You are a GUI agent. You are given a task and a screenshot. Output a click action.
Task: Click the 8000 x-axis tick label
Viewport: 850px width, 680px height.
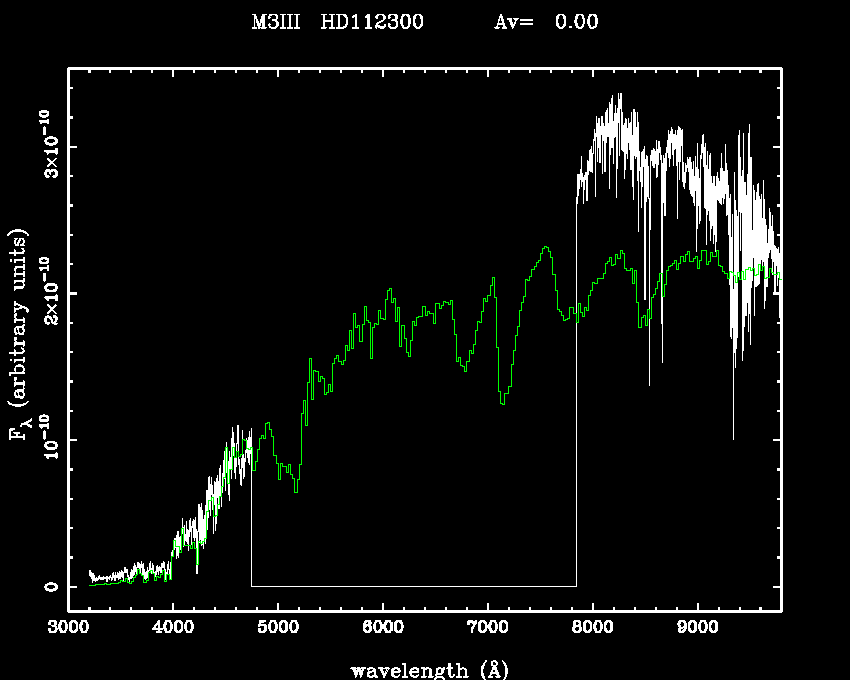592,628
